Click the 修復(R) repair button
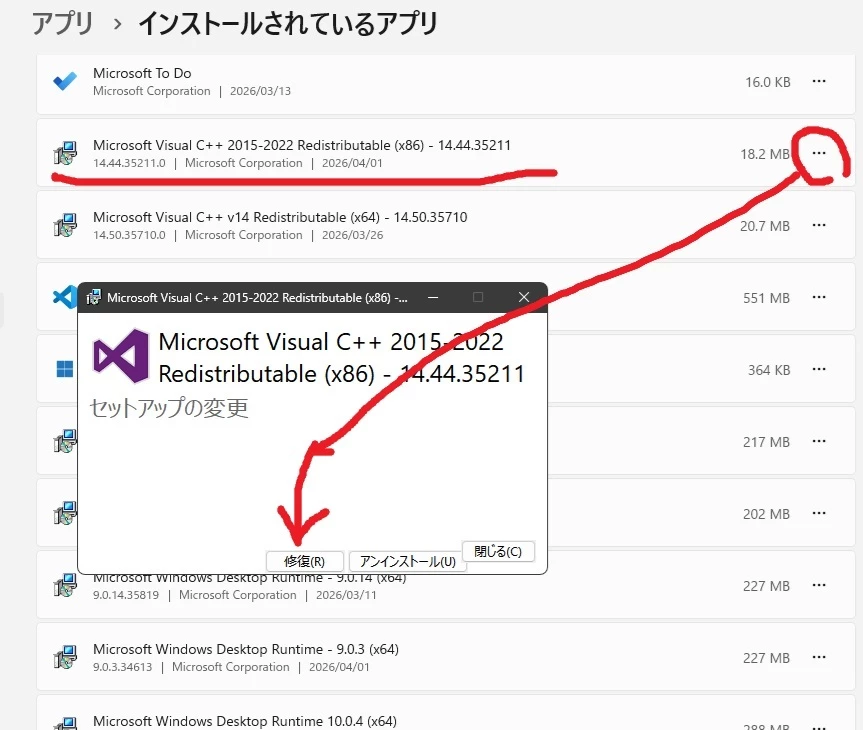 point(304,561)
